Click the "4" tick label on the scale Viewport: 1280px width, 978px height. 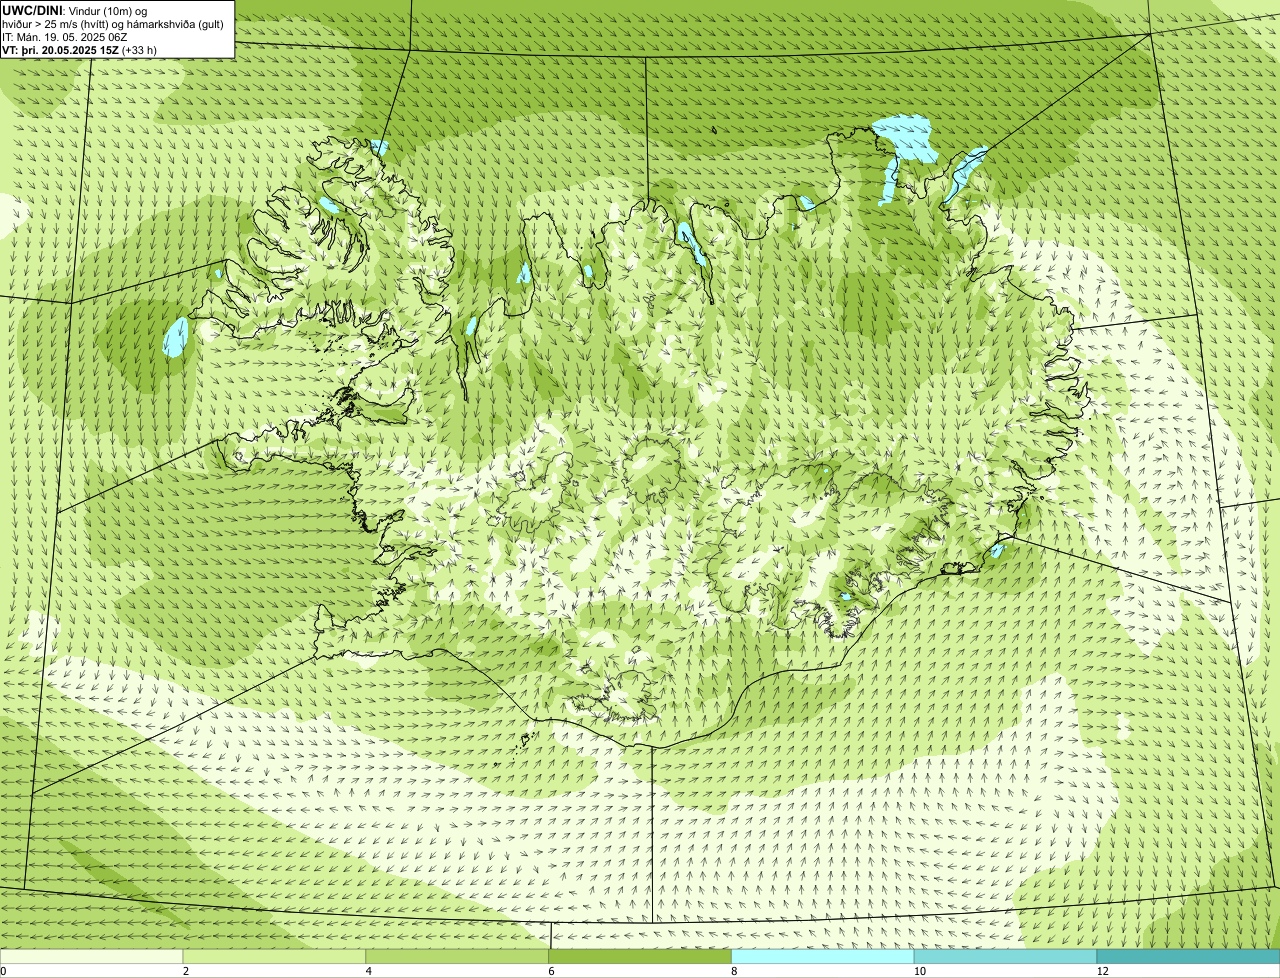pos(369,971)
